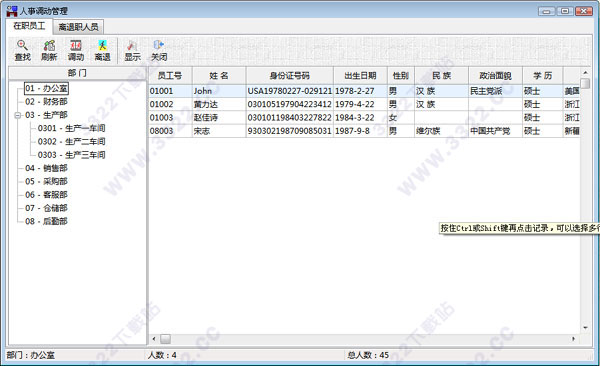The image size is (600, 366).
Task: Switch to the 离退职人员 tab
Action: (x=78, y=27)
